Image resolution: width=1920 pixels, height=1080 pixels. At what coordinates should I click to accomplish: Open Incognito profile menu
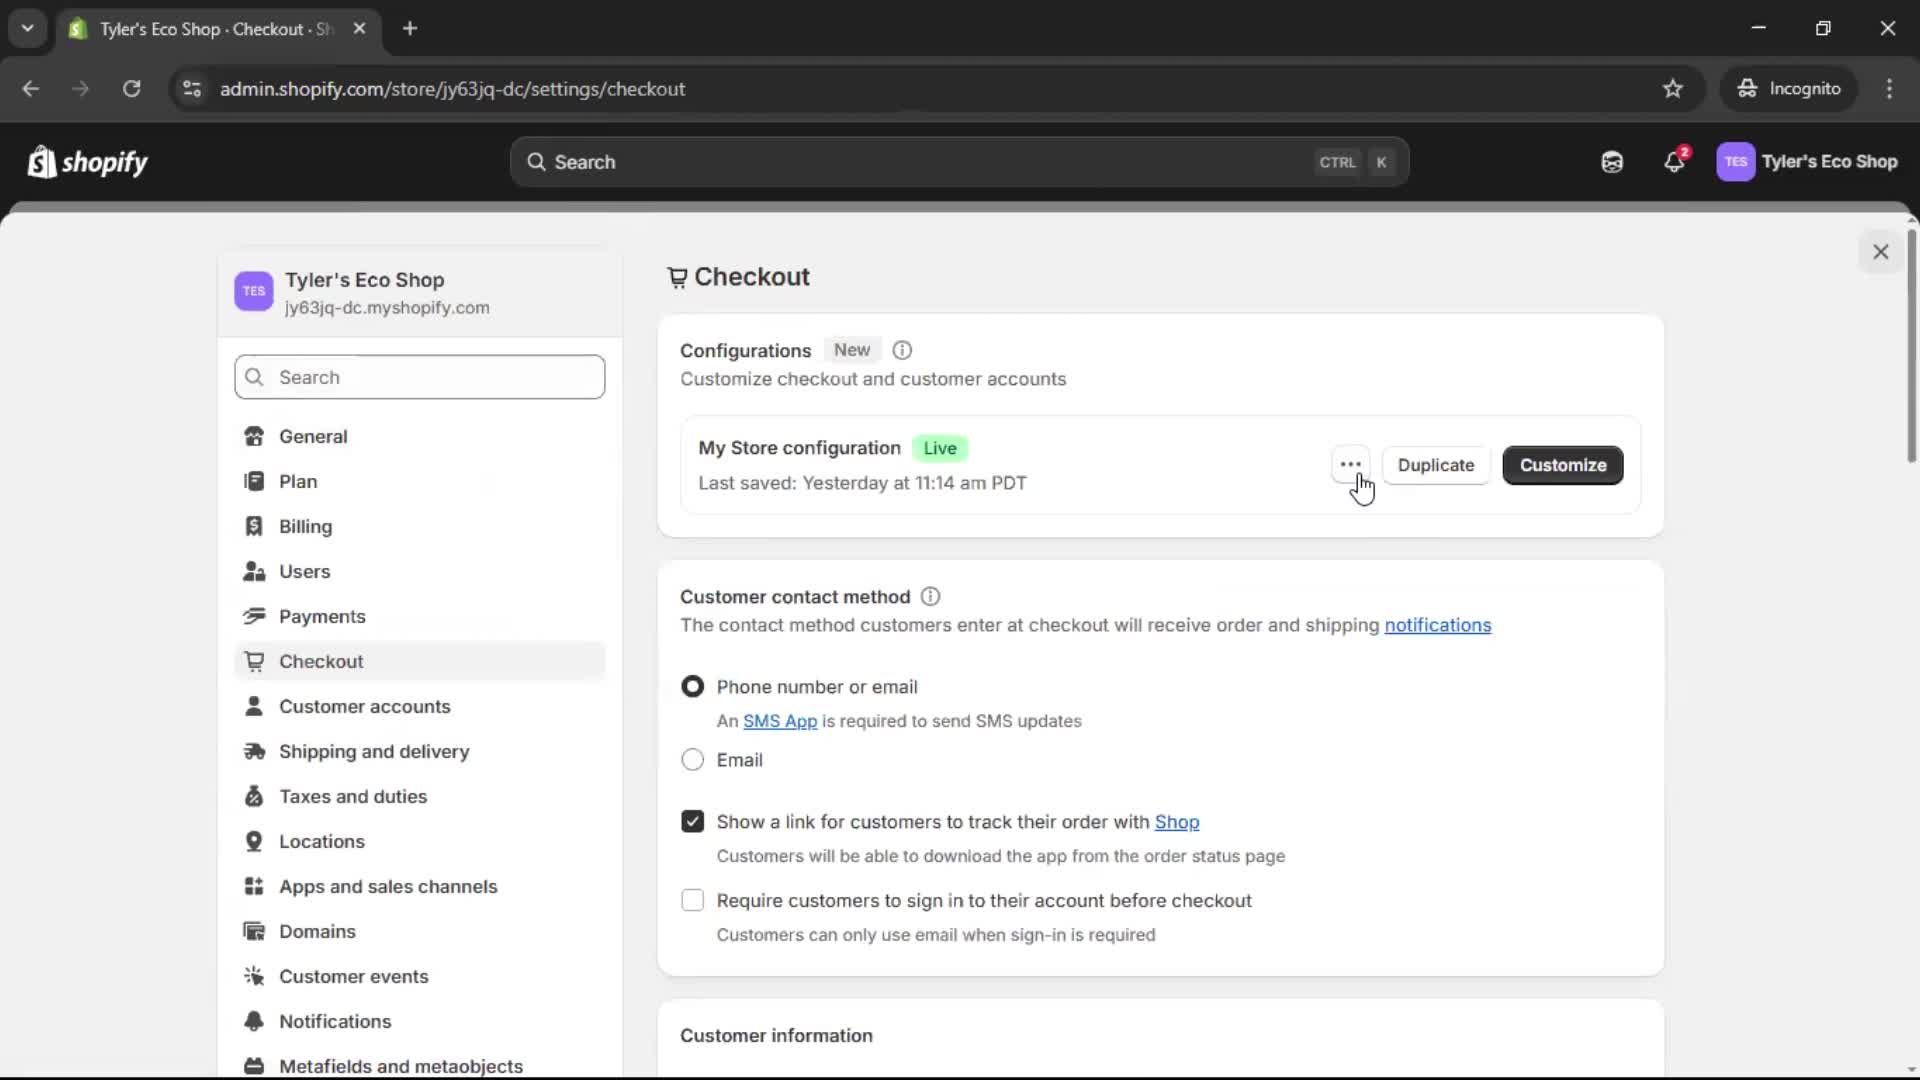[x=1789, y=89]
